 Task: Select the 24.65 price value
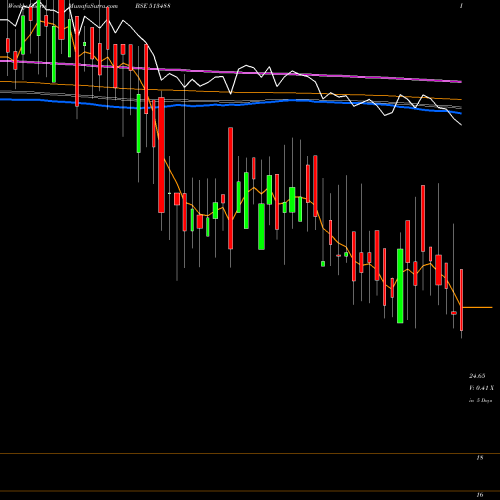[477, 376]
